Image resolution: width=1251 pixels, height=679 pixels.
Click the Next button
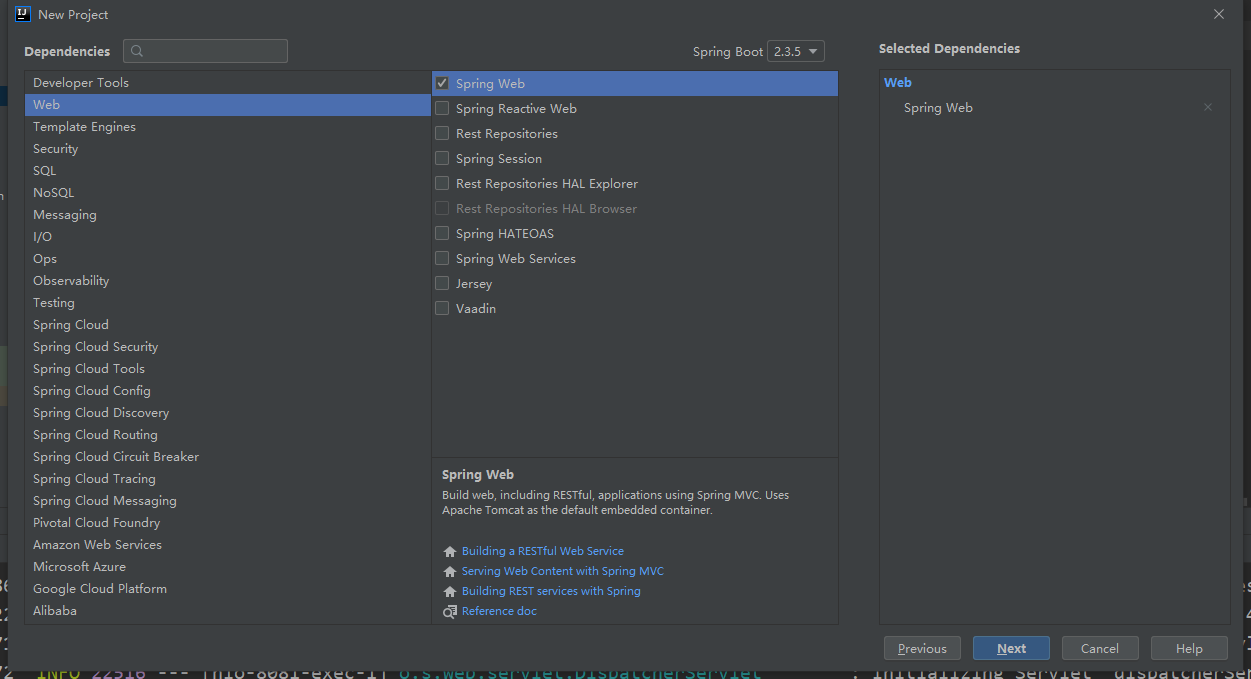[1011, 648]
